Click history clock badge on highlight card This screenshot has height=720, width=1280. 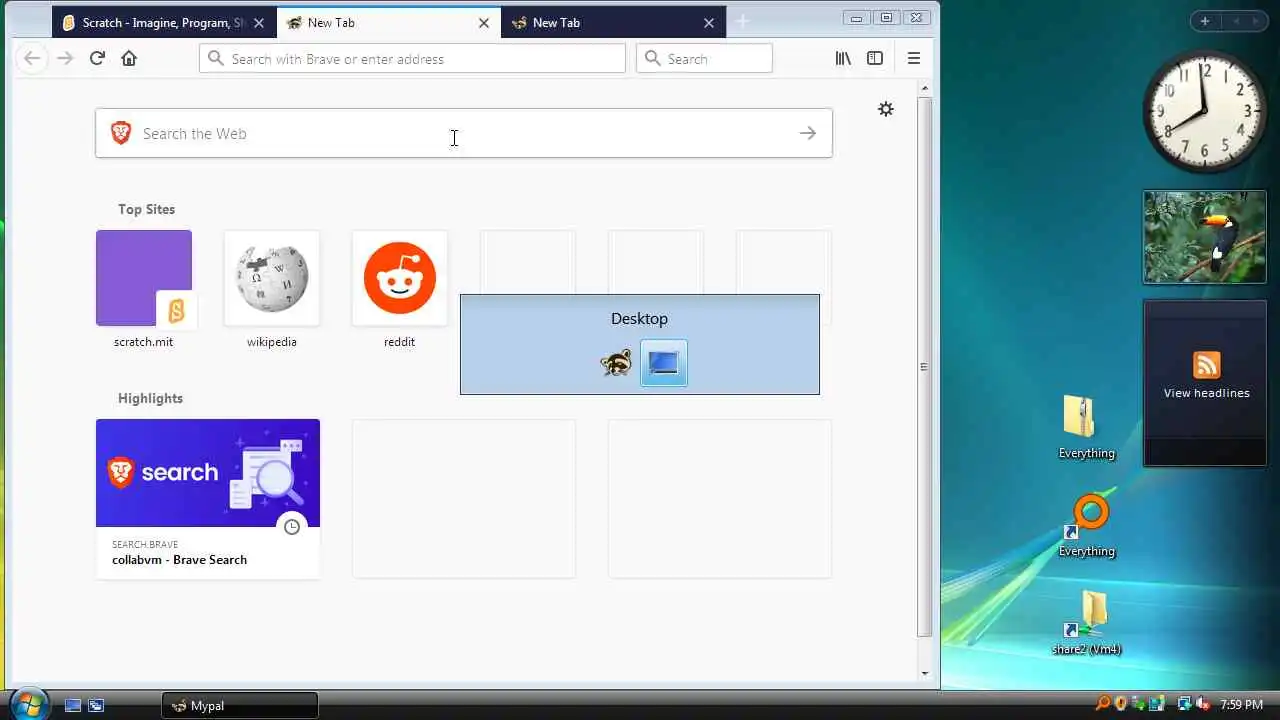(x=291, y=527)
